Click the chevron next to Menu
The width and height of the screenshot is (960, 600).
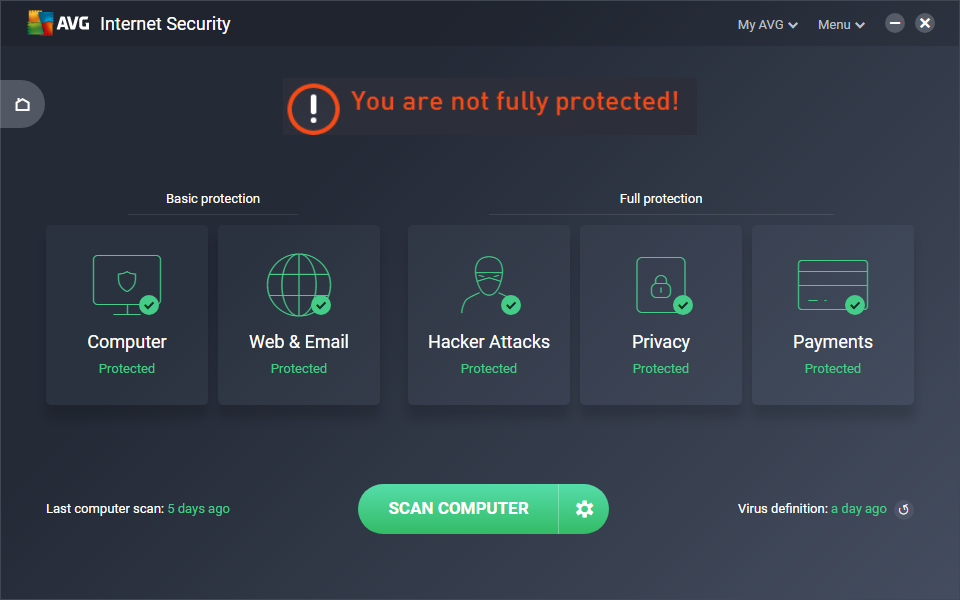(860, 26)
